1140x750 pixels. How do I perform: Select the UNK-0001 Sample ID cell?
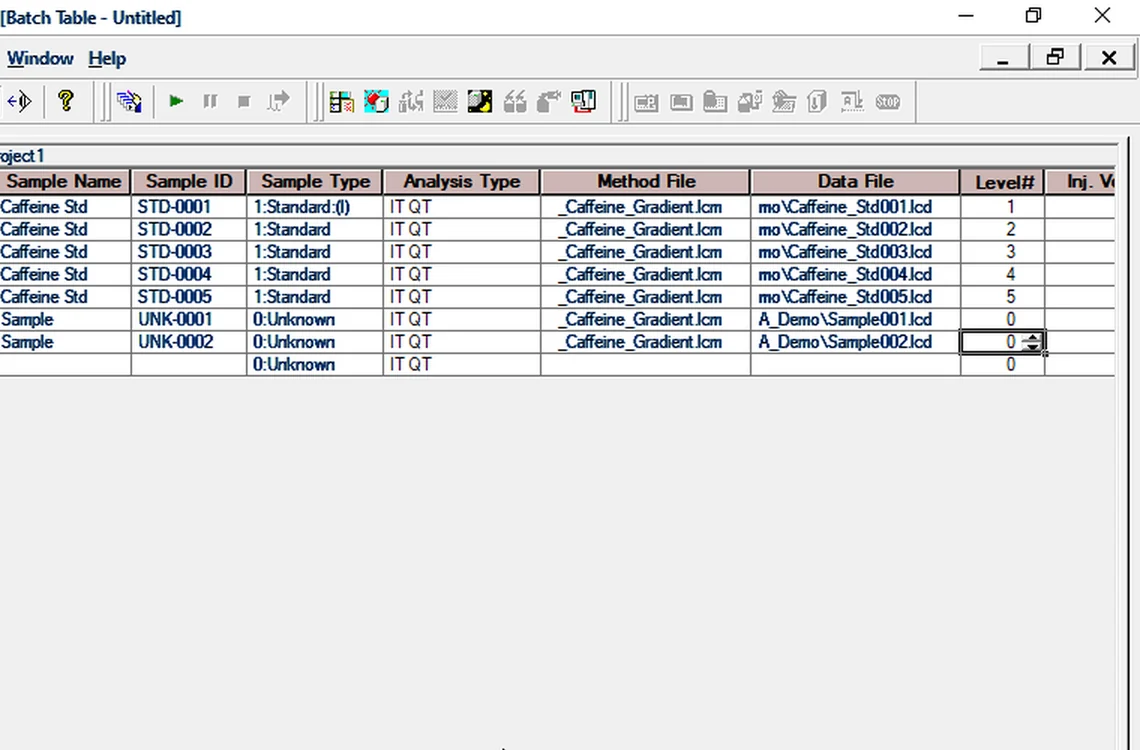point(189,320)
